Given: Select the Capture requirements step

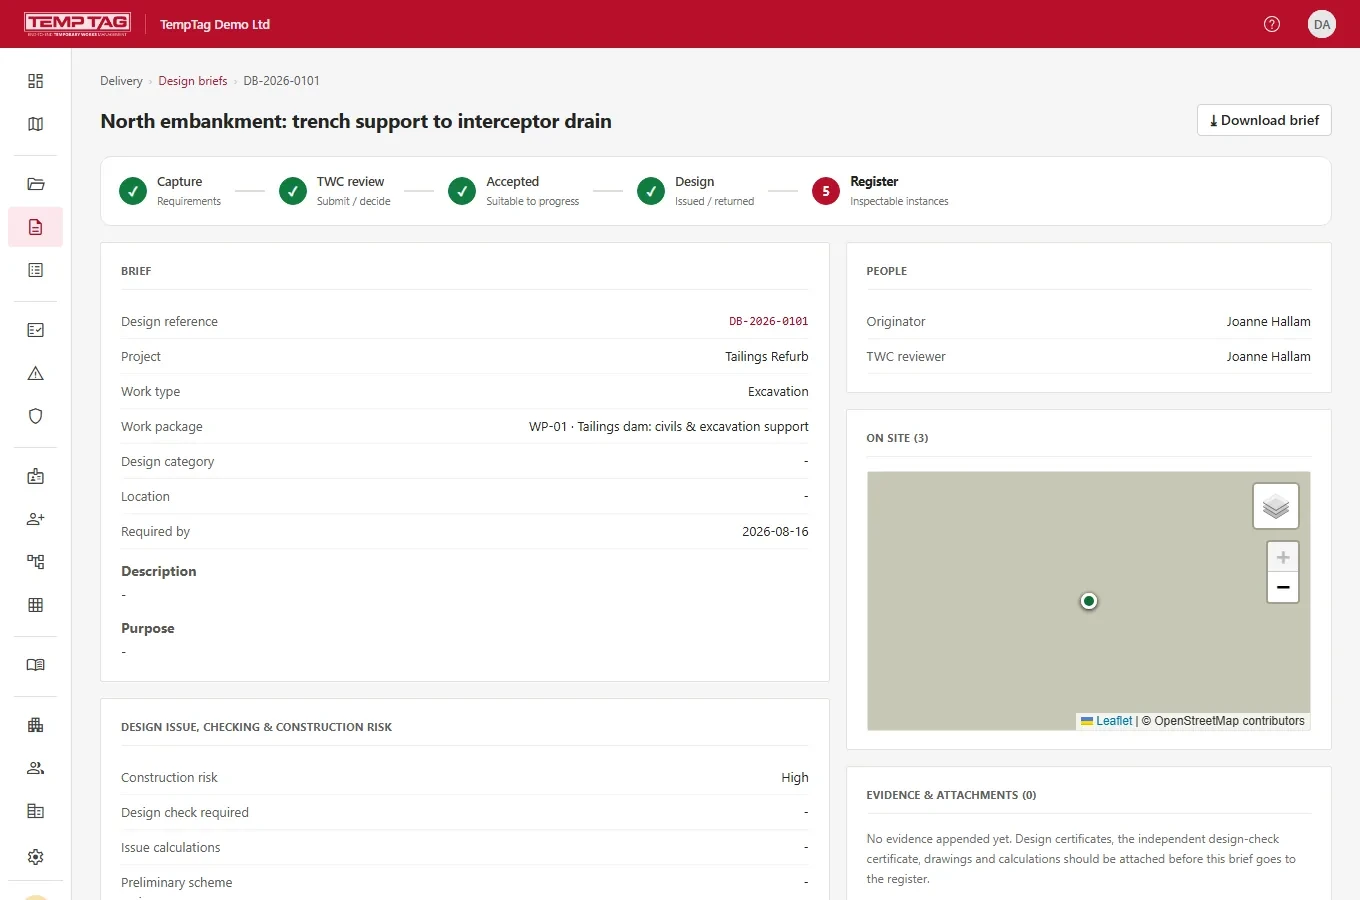Looking at the screenshot, I should tap(170, 191).
